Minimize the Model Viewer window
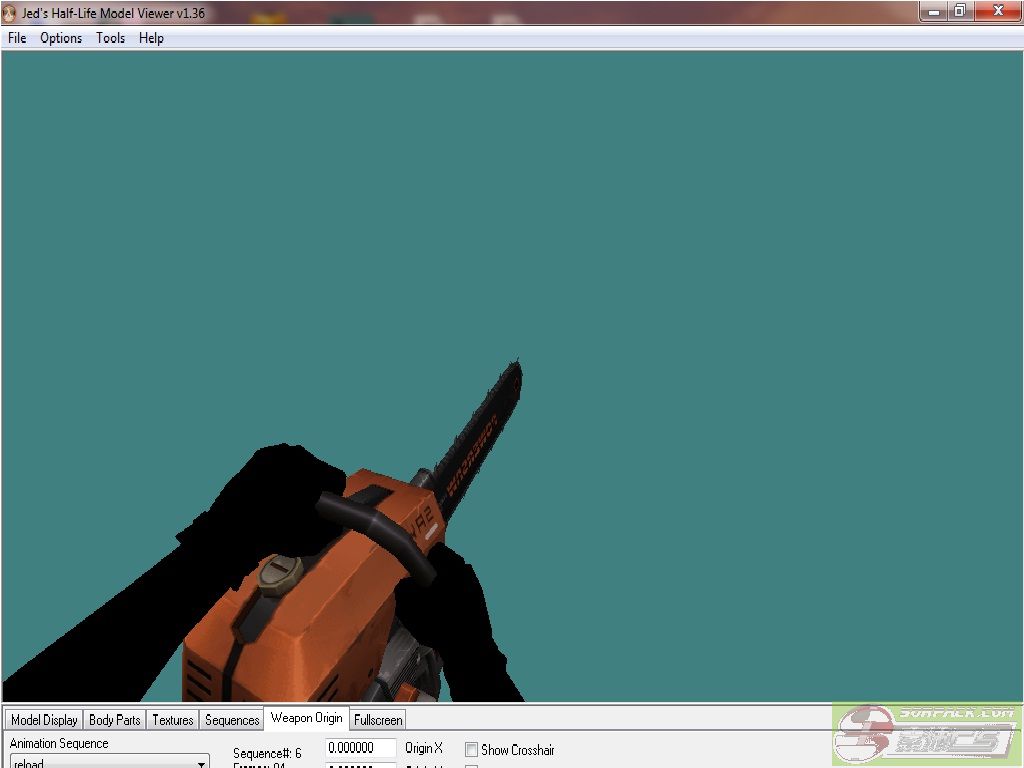The image size is (1024, 768). click(935, 11)
